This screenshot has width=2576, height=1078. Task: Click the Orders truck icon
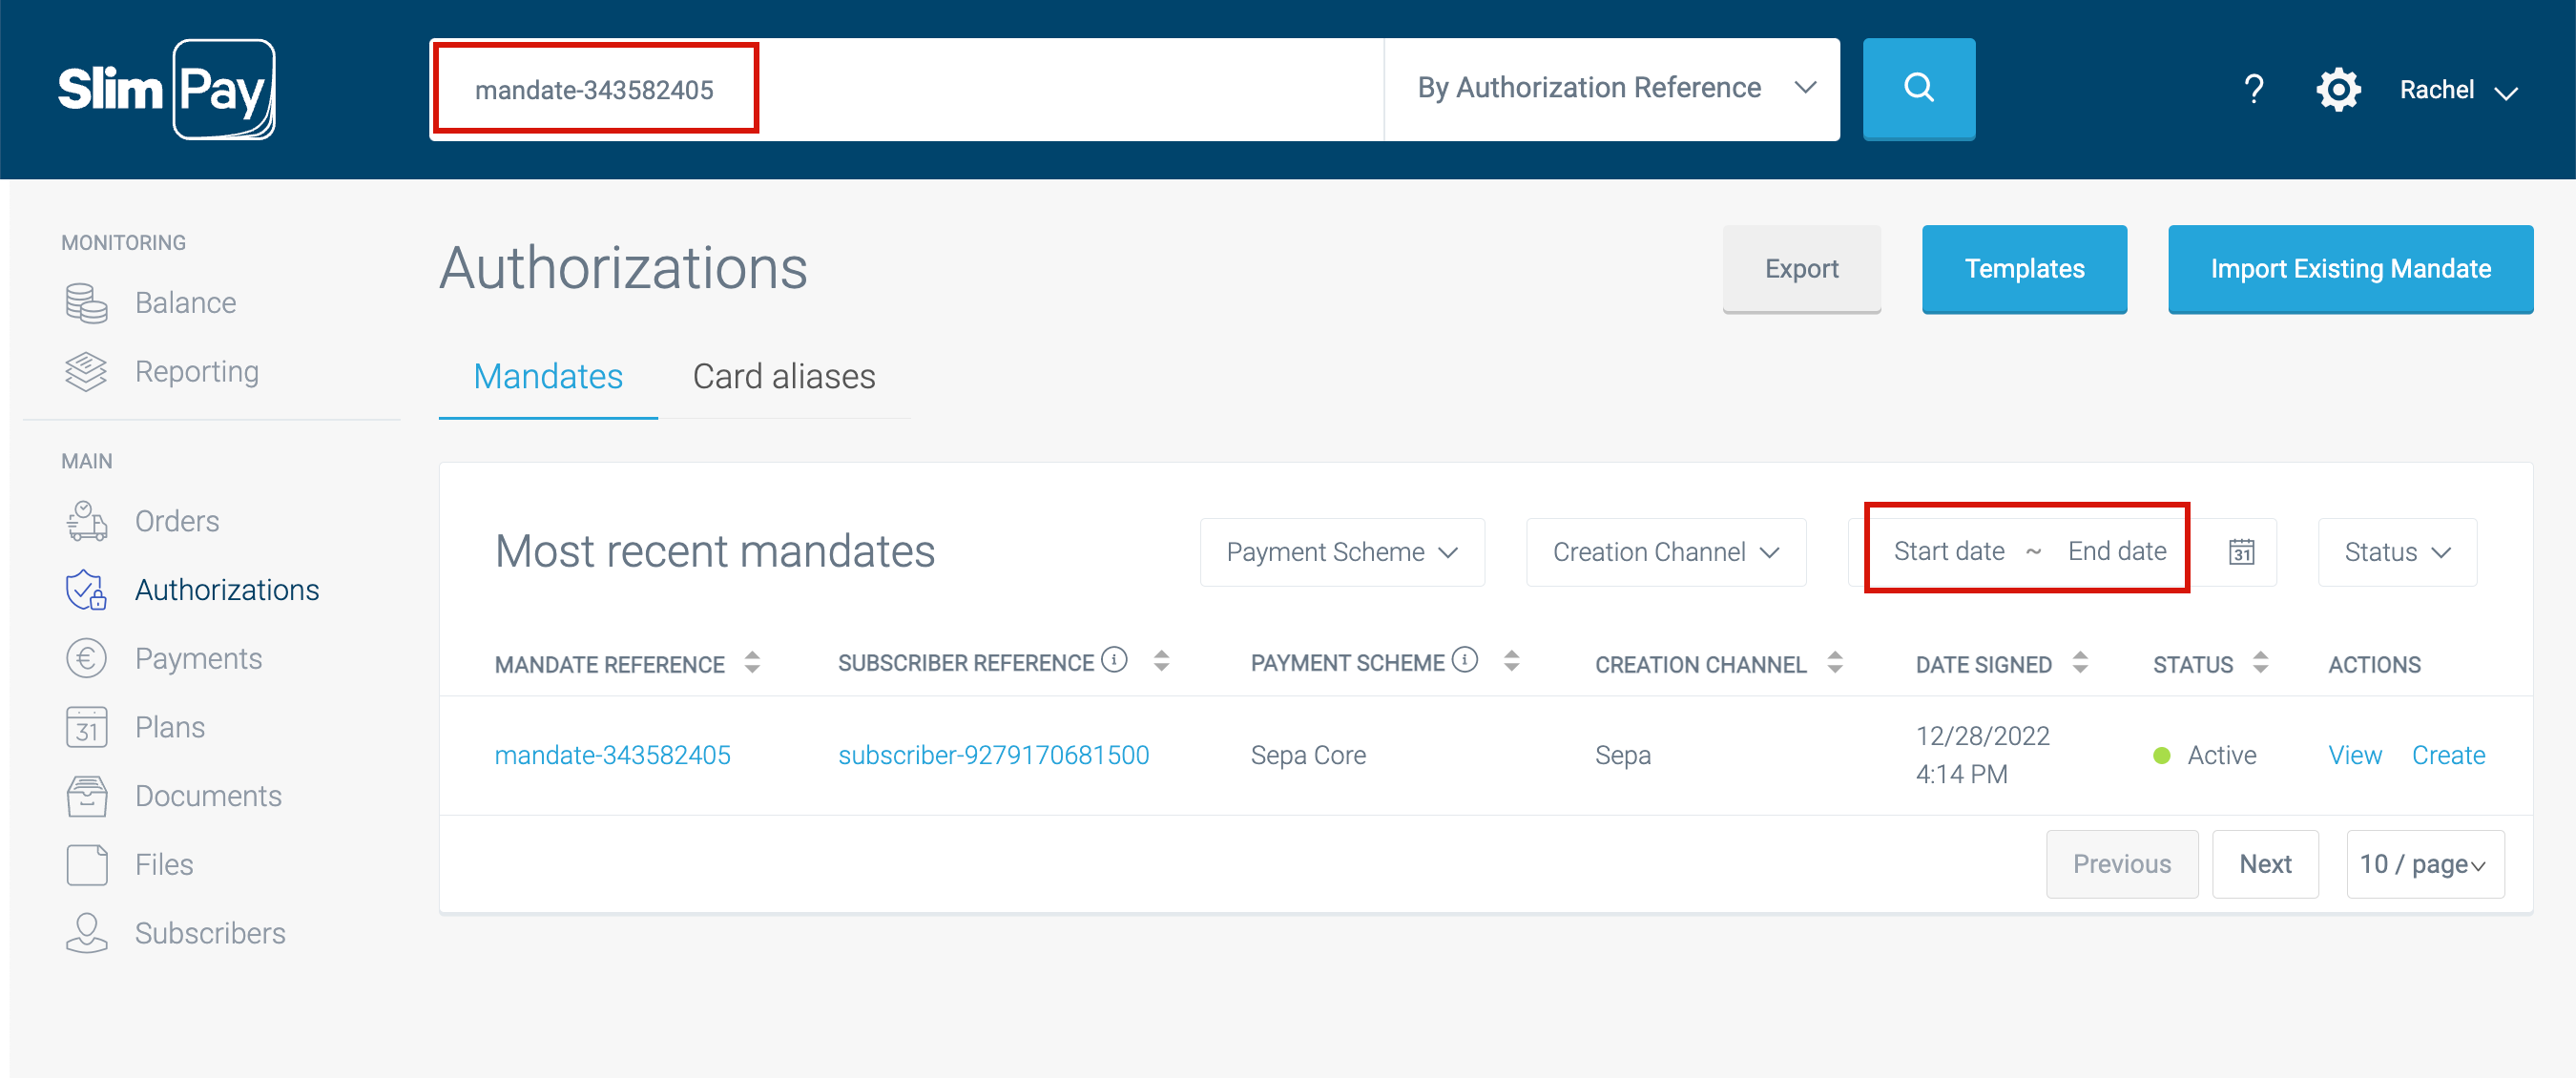[x=86, y=521]
